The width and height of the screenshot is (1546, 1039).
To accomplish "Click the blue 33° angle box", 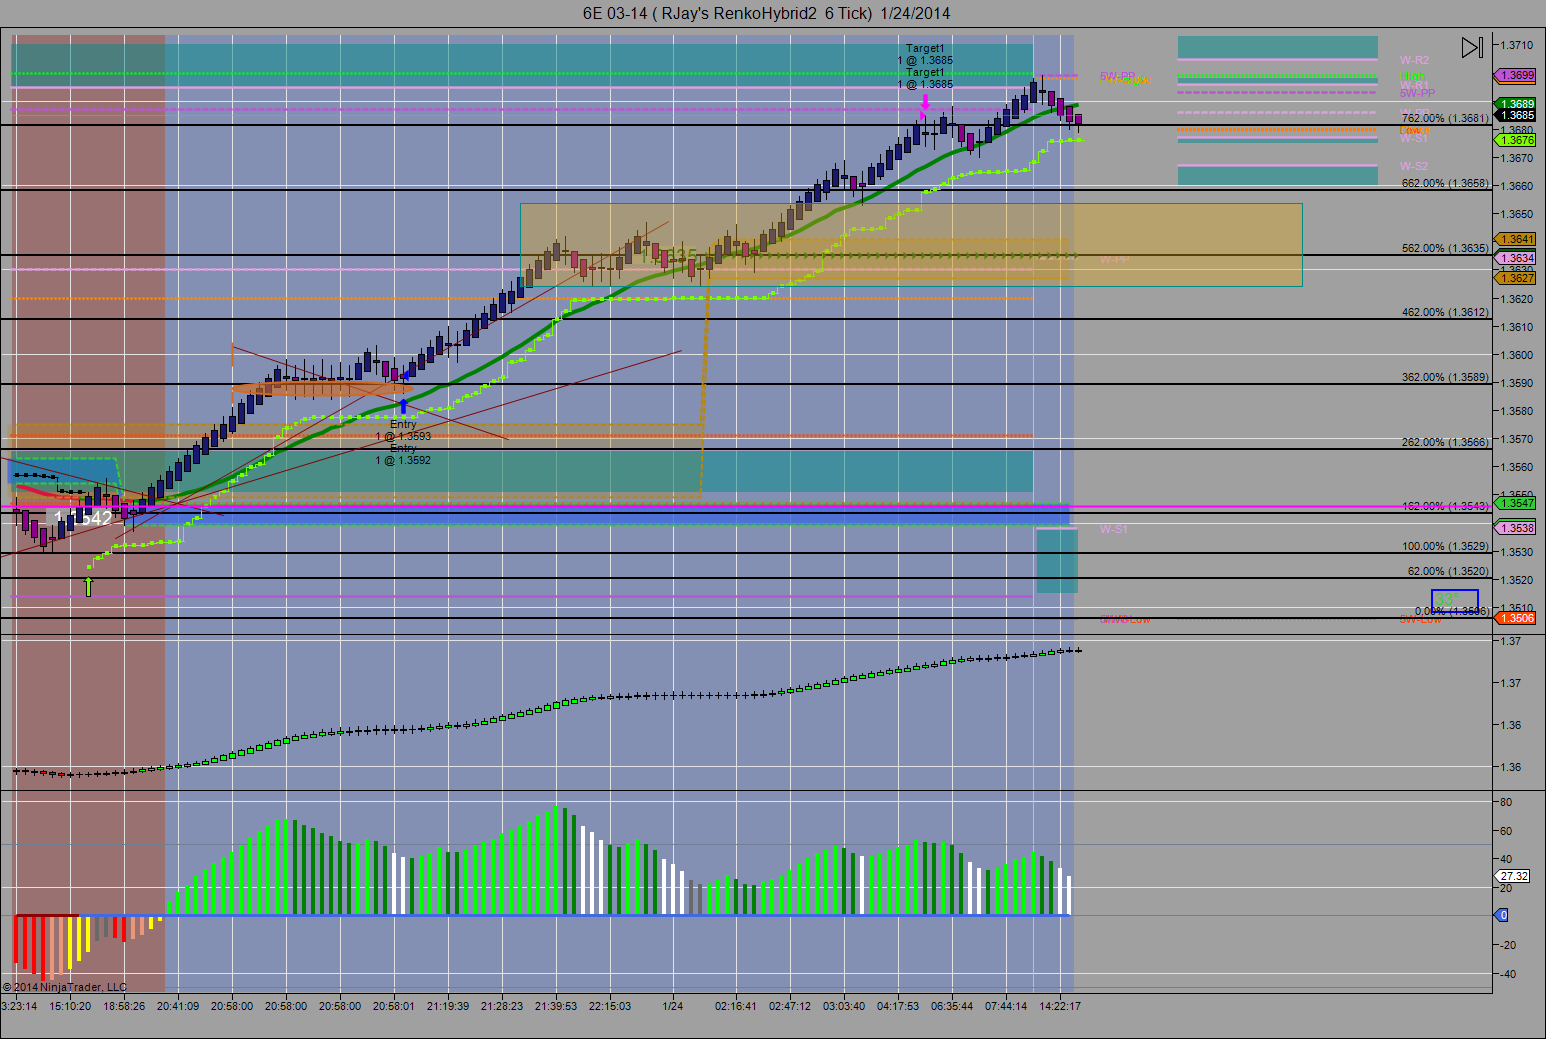I will (x=1454, y=600).
